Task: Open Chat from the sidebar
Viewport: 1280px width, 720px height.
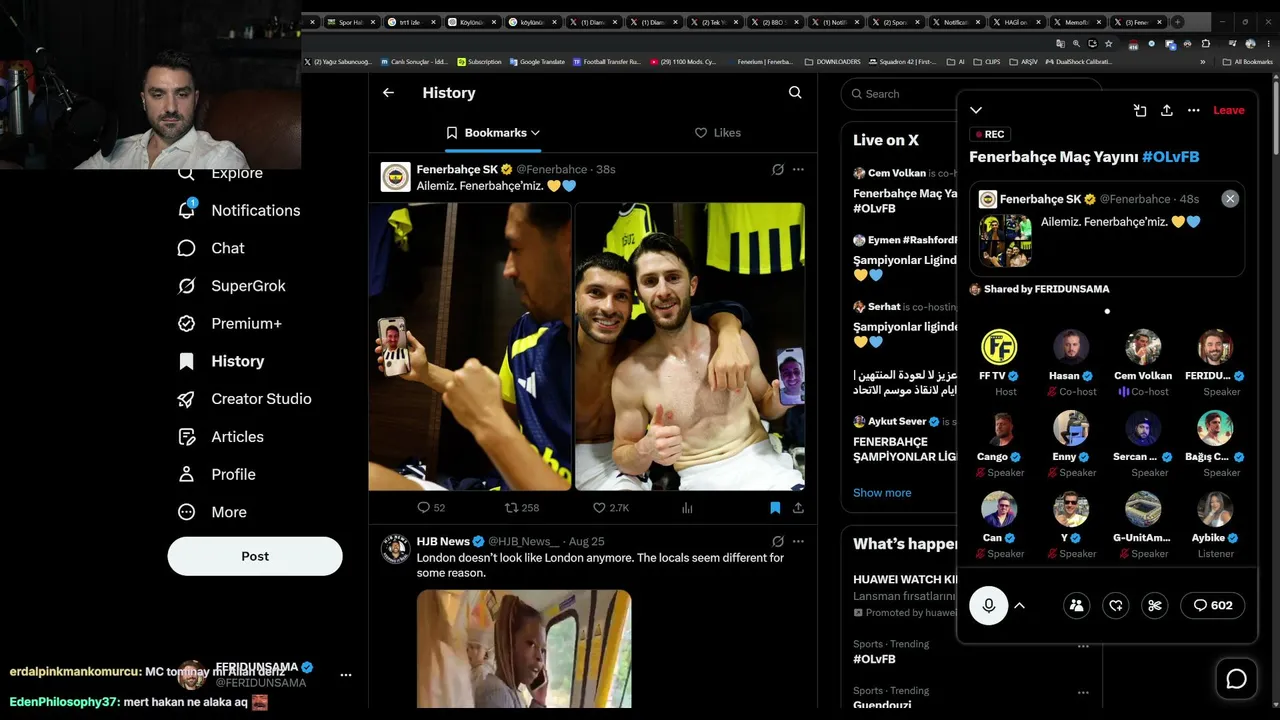Action: tap(211, 248)
